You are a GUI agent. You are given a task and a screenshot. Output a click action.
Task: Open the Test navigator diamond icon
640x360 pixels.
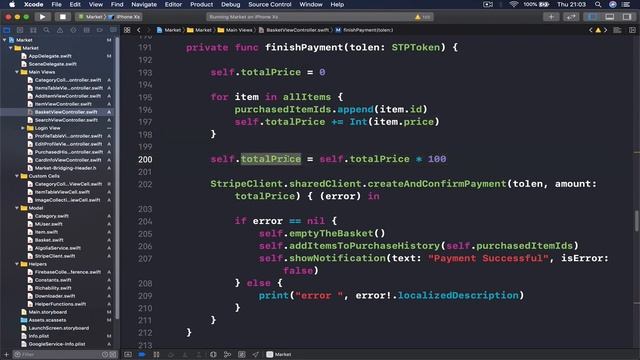pos(73,30)
